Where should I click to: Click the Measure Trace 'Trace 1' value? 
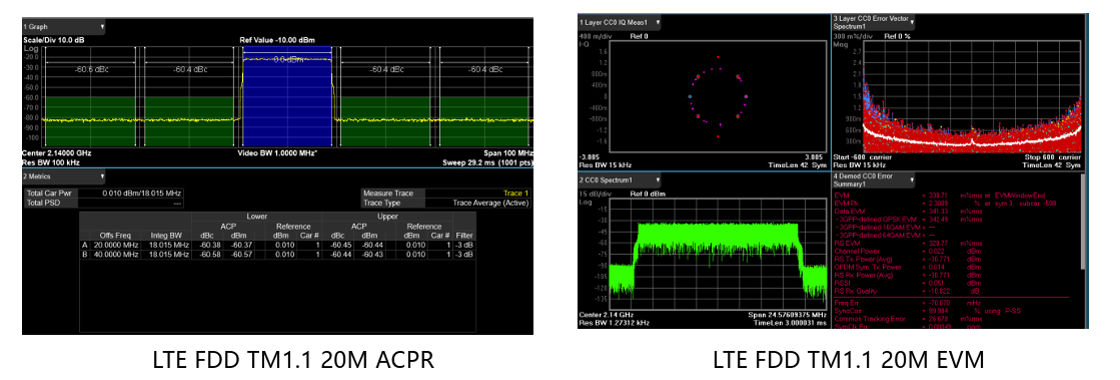point(478,193)
